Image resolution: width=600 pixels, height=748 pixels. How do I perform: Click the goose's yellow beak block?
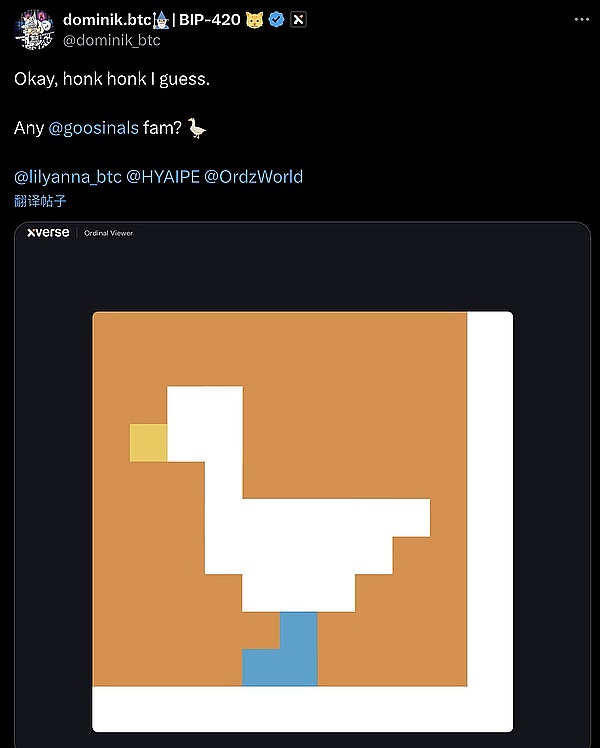coord(148,443)
